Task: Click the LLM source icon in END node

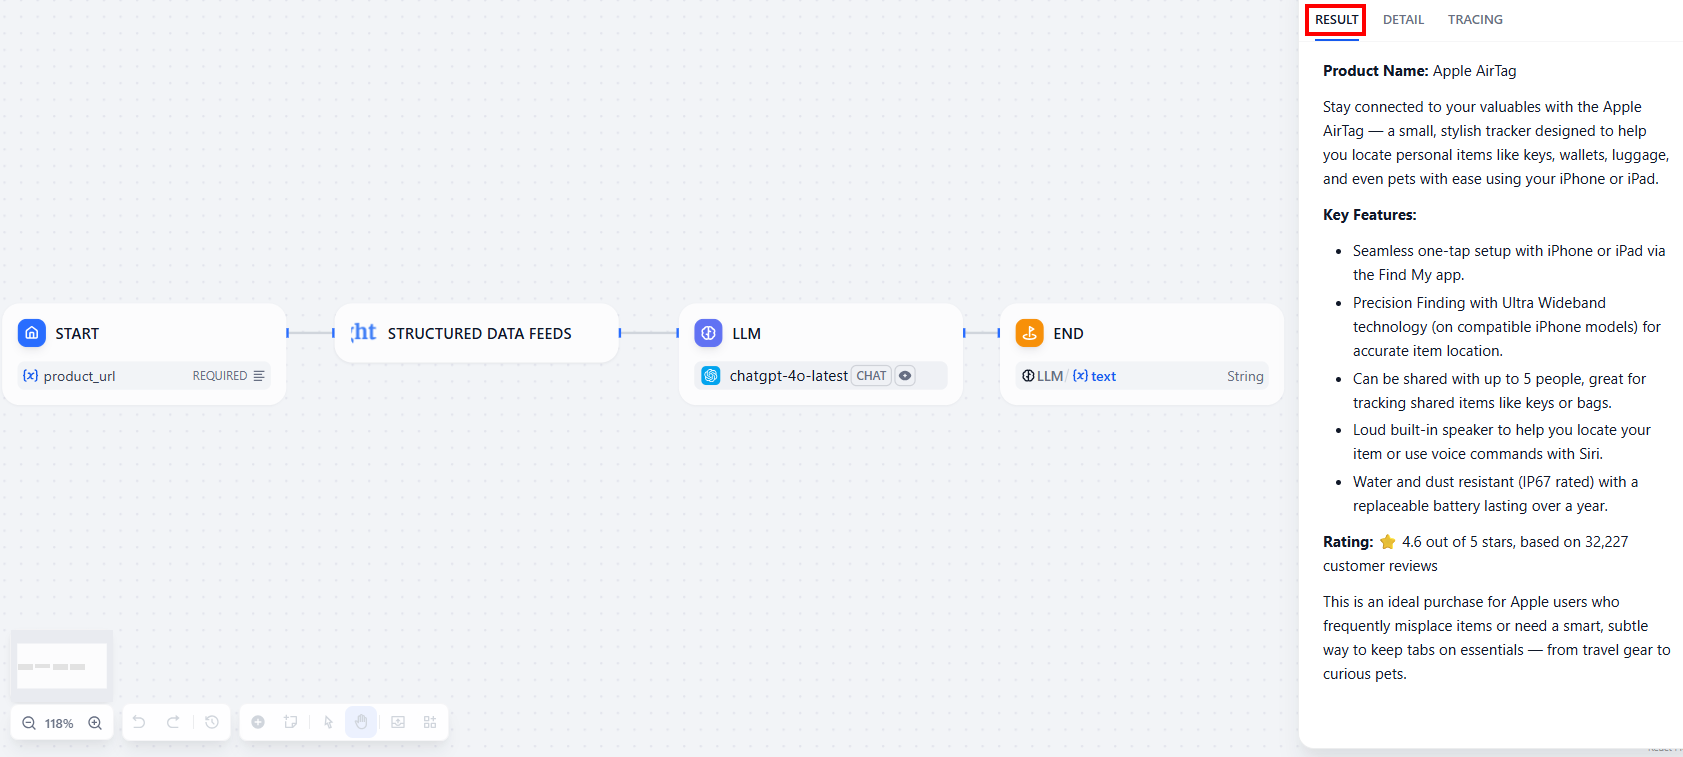Action: pyautogui.click(x=1028, y=376)
